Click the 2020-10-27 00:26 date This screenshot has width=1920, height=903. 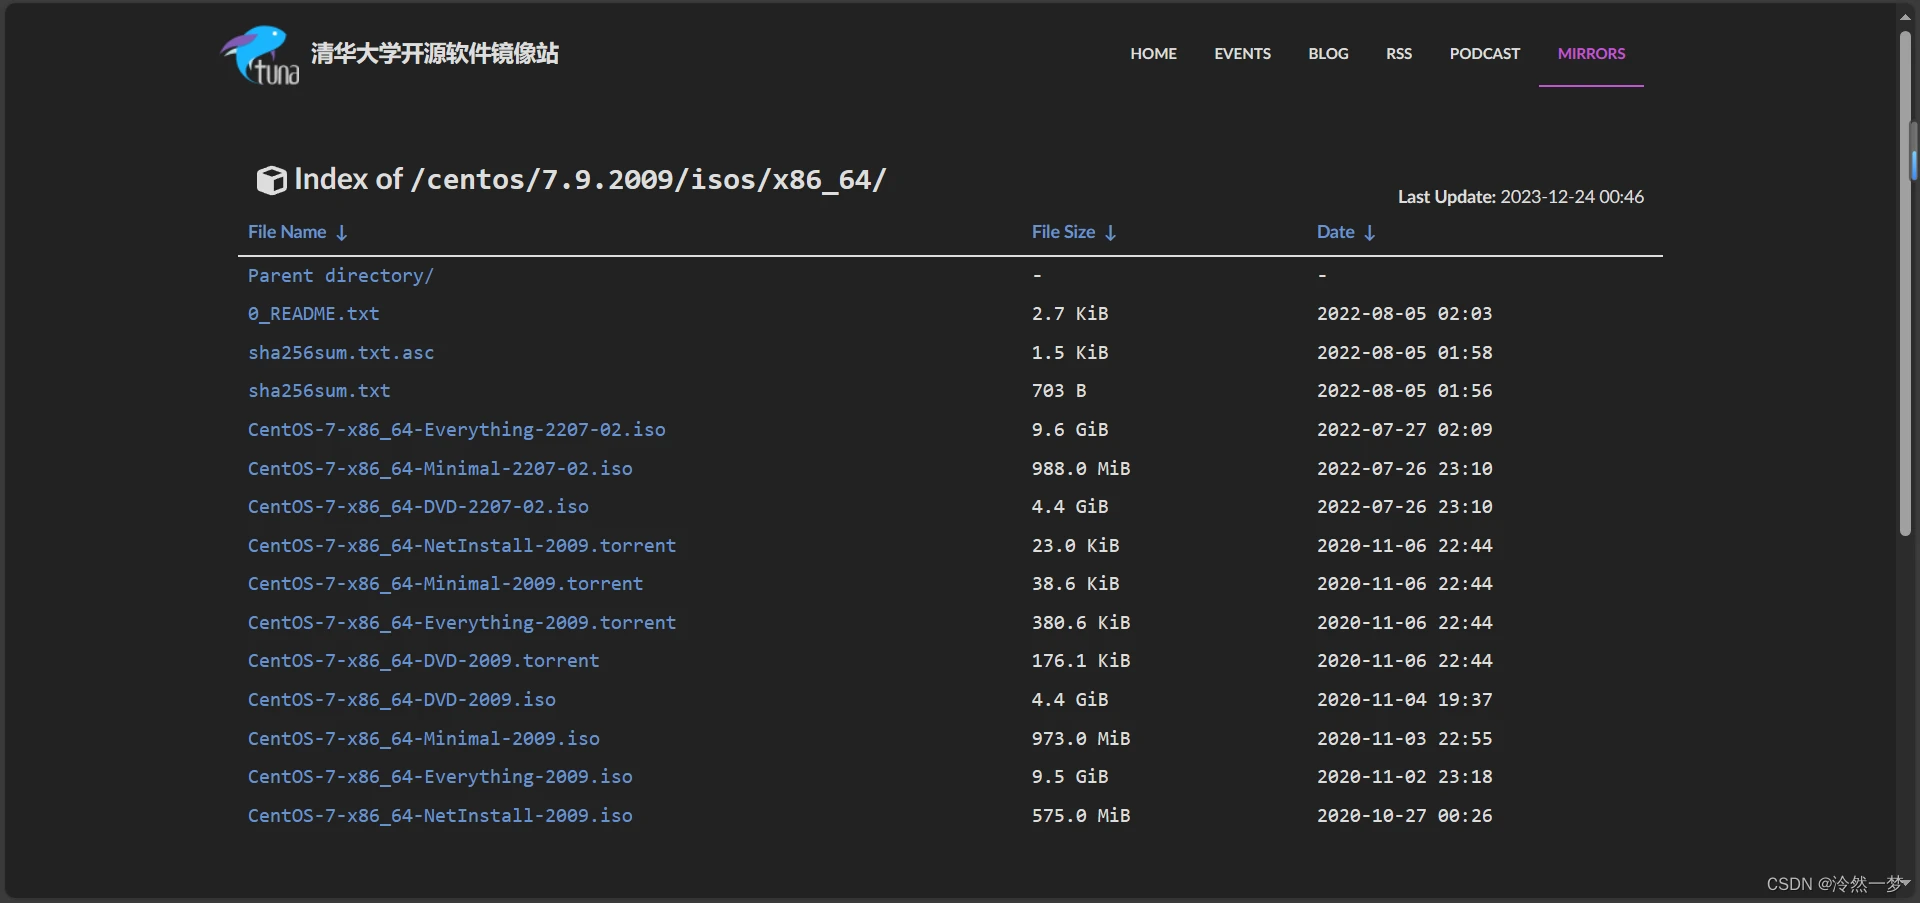click(x=1404, y=816)
